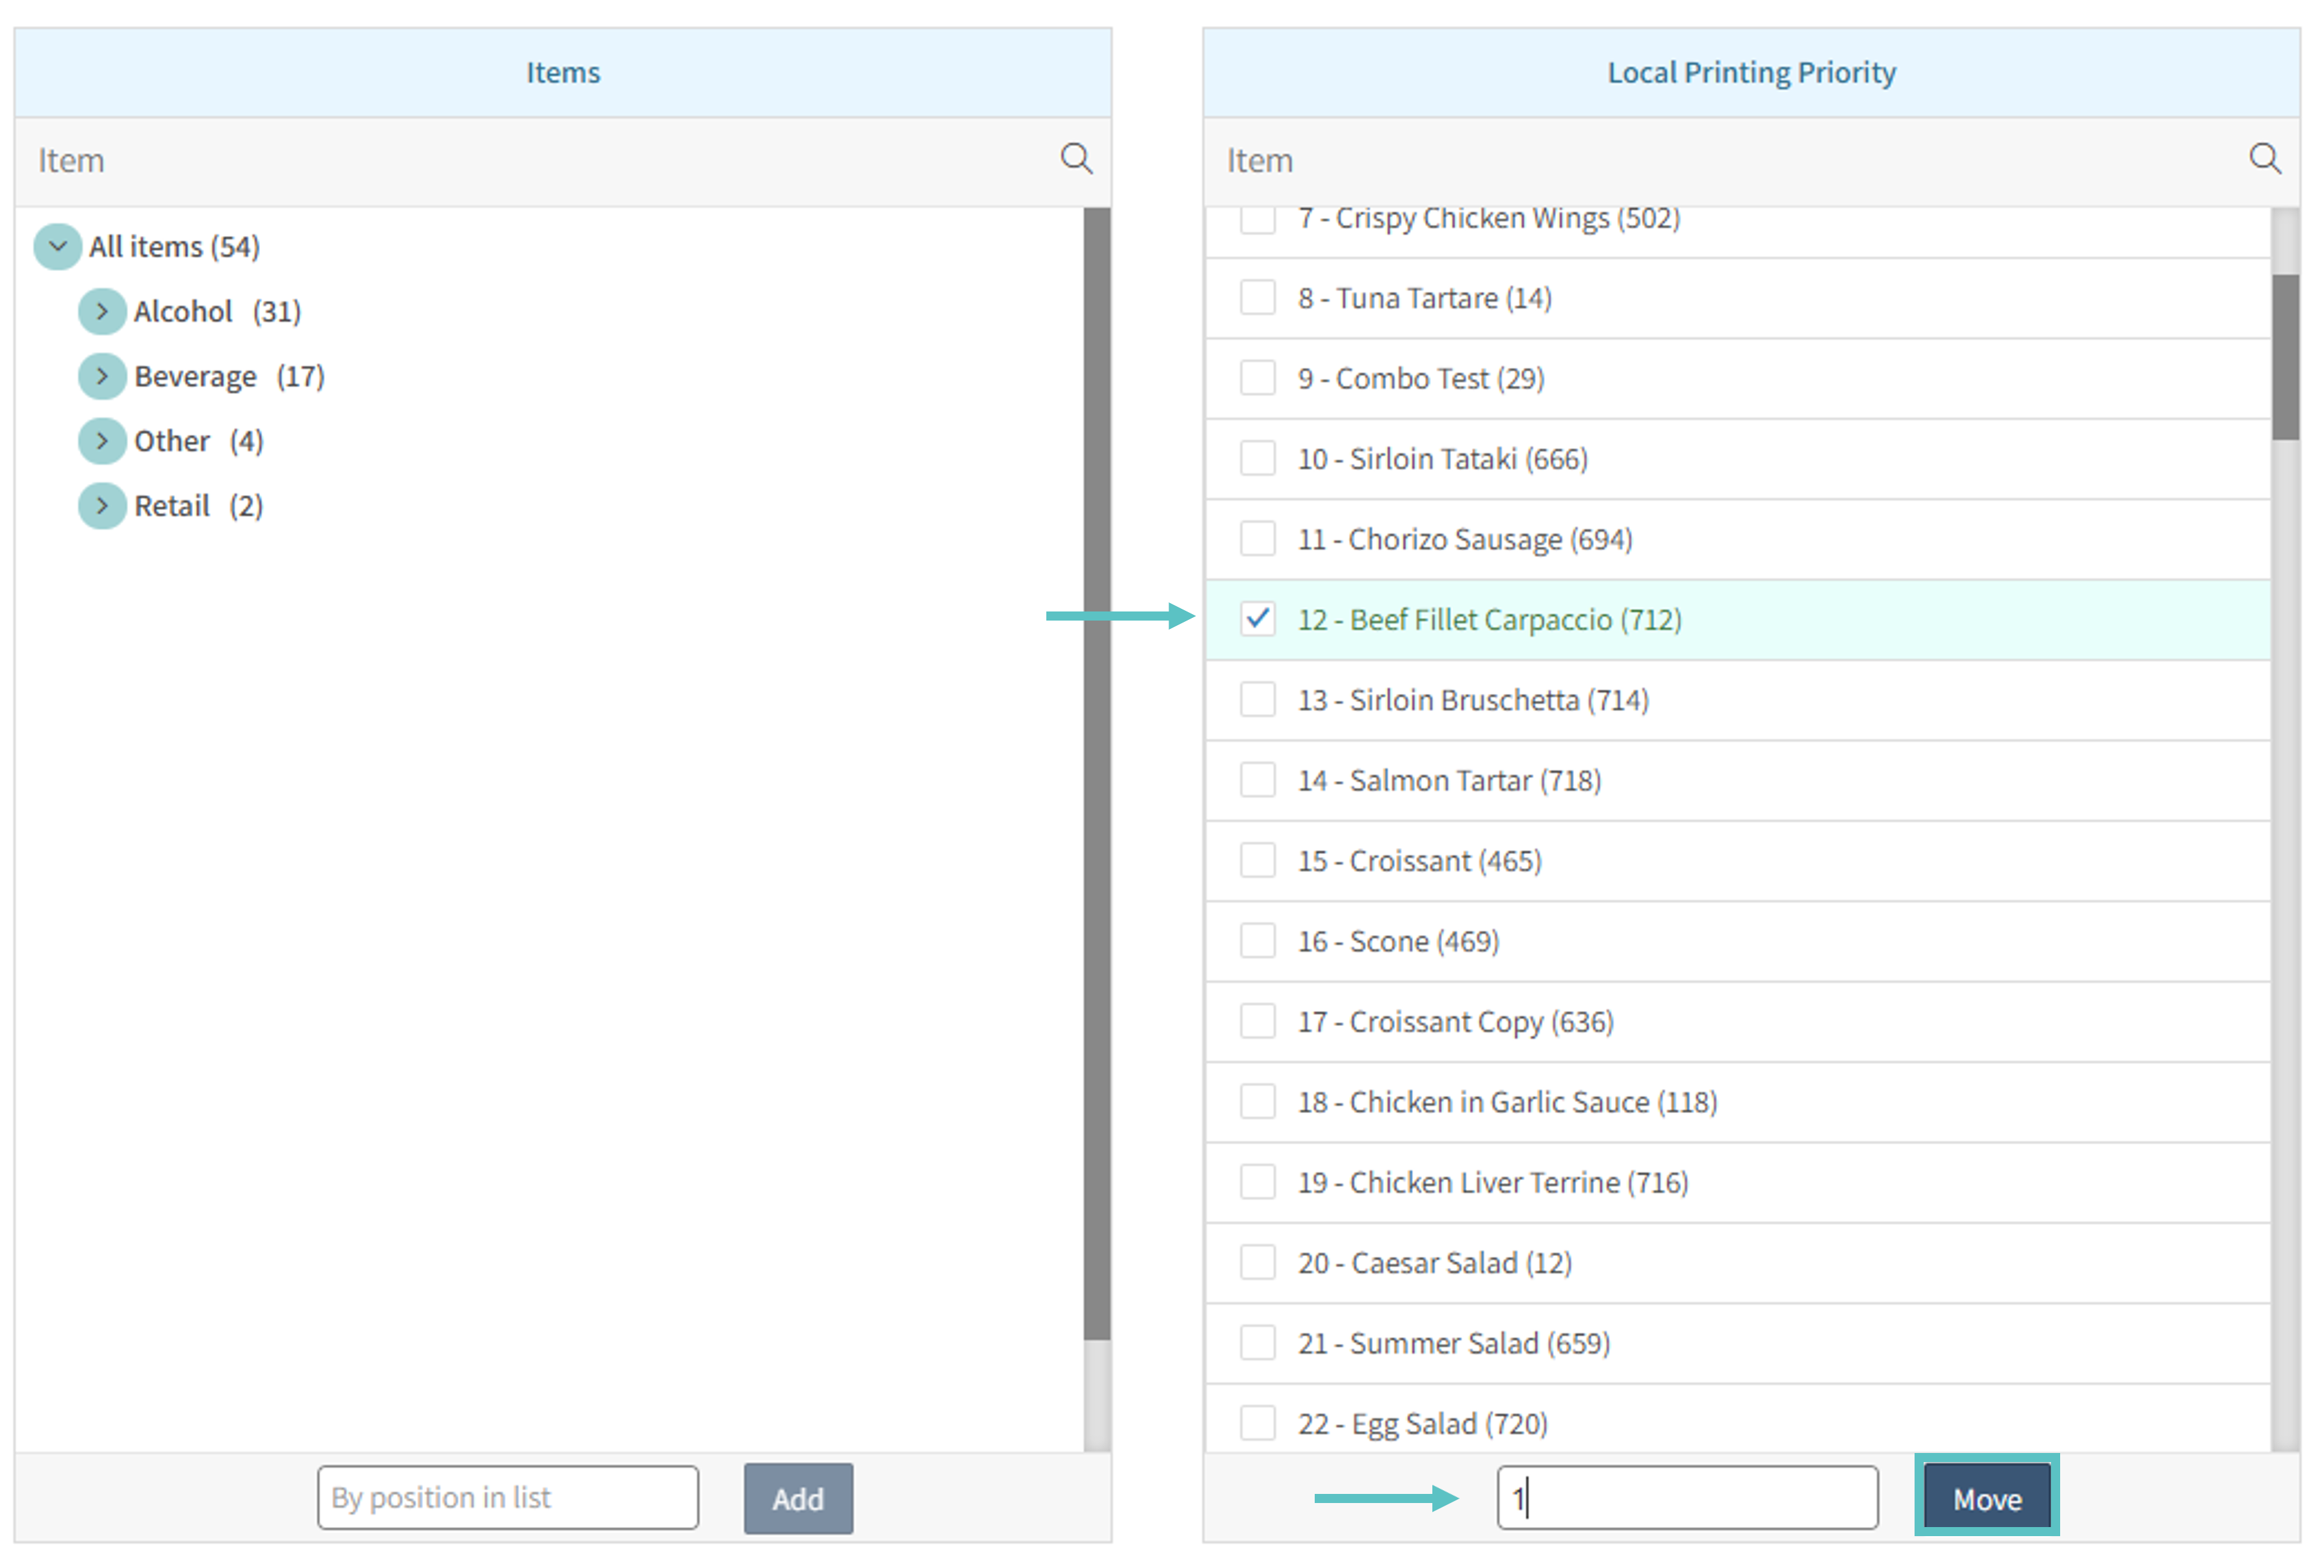2324x1568 pixels.
Task: Check the box for 9 - Combo Test (29)
Action: (1257, 378)
